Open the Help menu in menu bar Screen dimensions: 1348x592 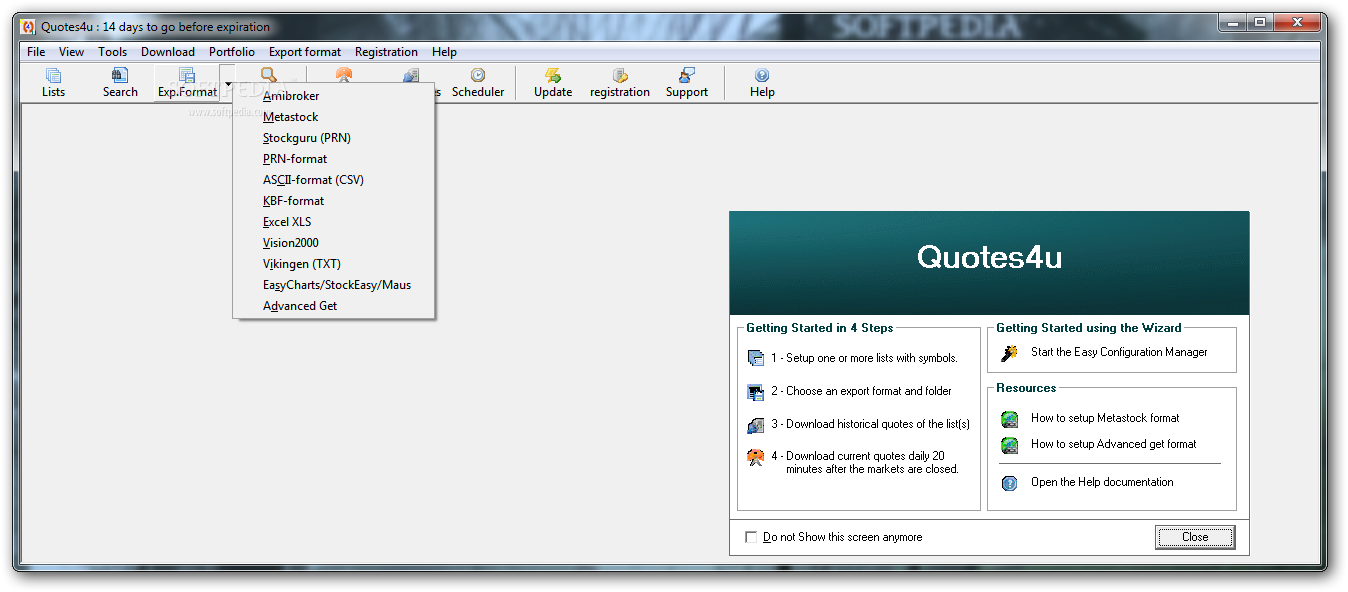click(444, 52)
